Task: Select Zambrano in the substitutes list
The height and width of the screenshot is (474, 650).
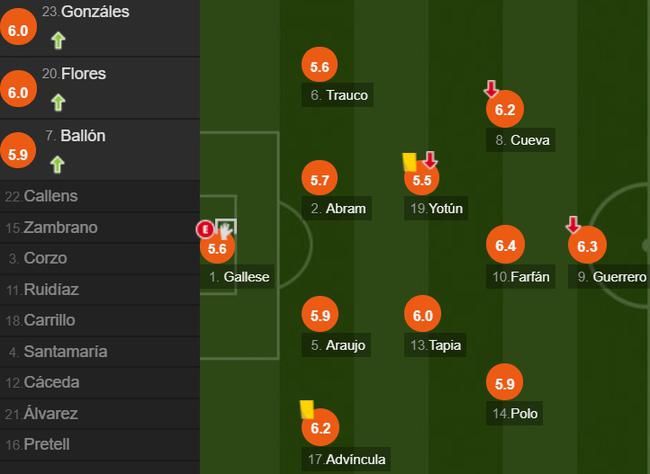Action: [x=60, y=227]
